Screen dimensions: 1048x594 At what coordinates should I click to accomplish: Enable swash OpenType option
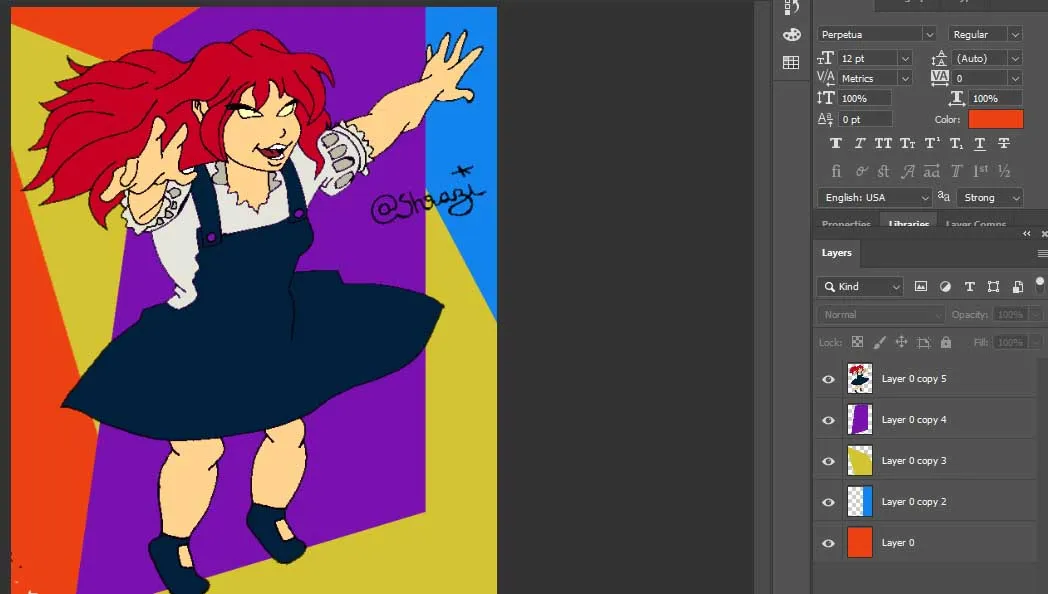click(908, 171)
